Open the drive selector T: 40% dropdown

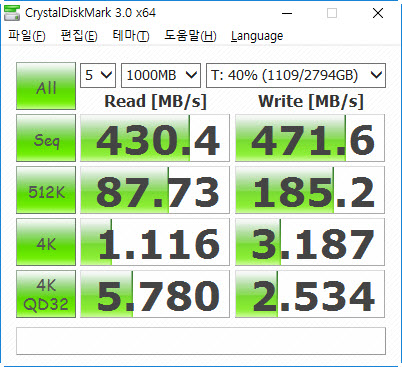[296, 75]
